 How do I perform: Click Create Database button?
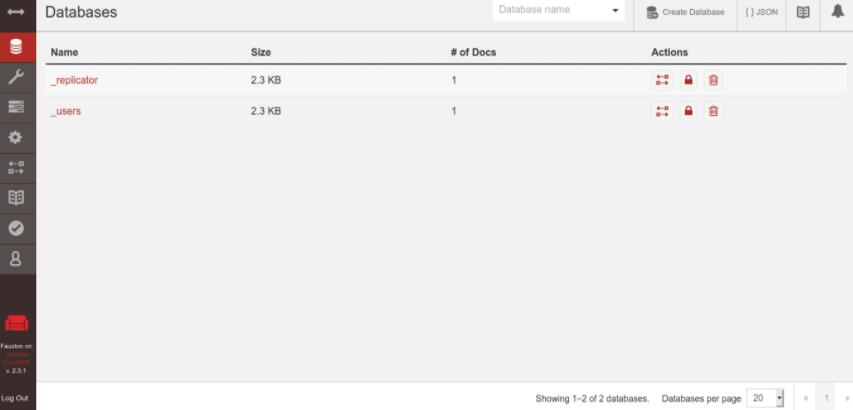pyautogui.click(x=685, y=13)
